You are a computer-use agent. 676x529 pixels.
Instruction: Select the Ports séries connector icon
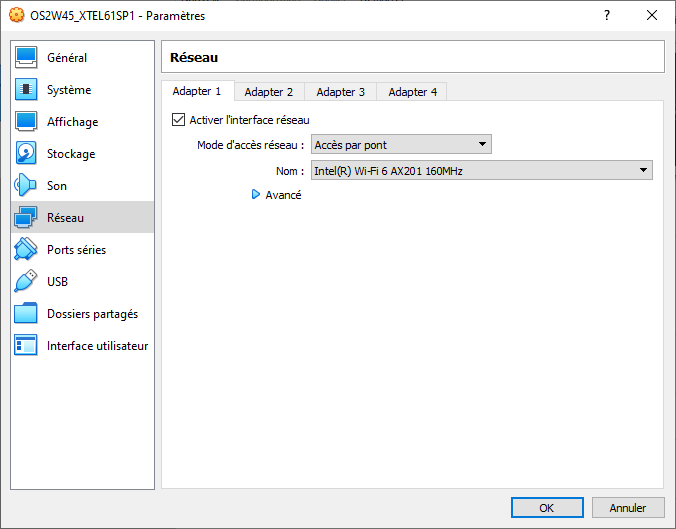coord(27,250)
